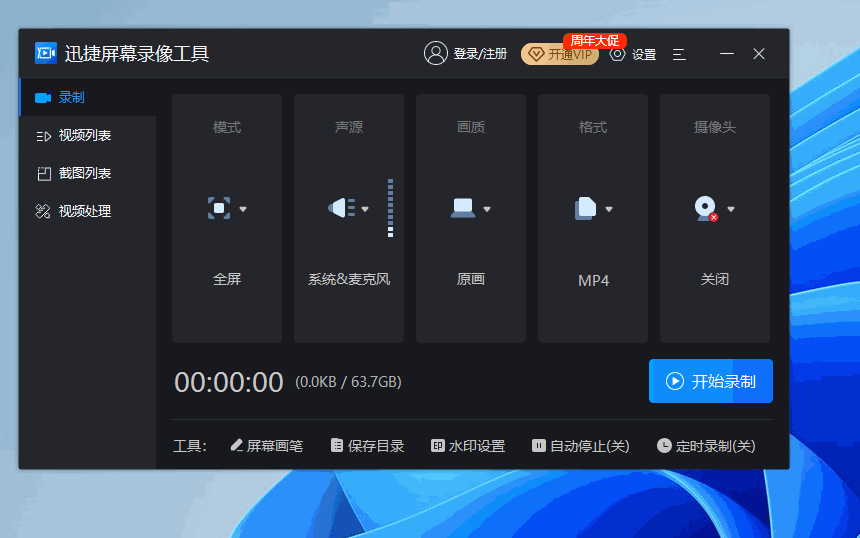Open the 水印设置 option
Screen dimensions: 860x538
pos(468,446)
